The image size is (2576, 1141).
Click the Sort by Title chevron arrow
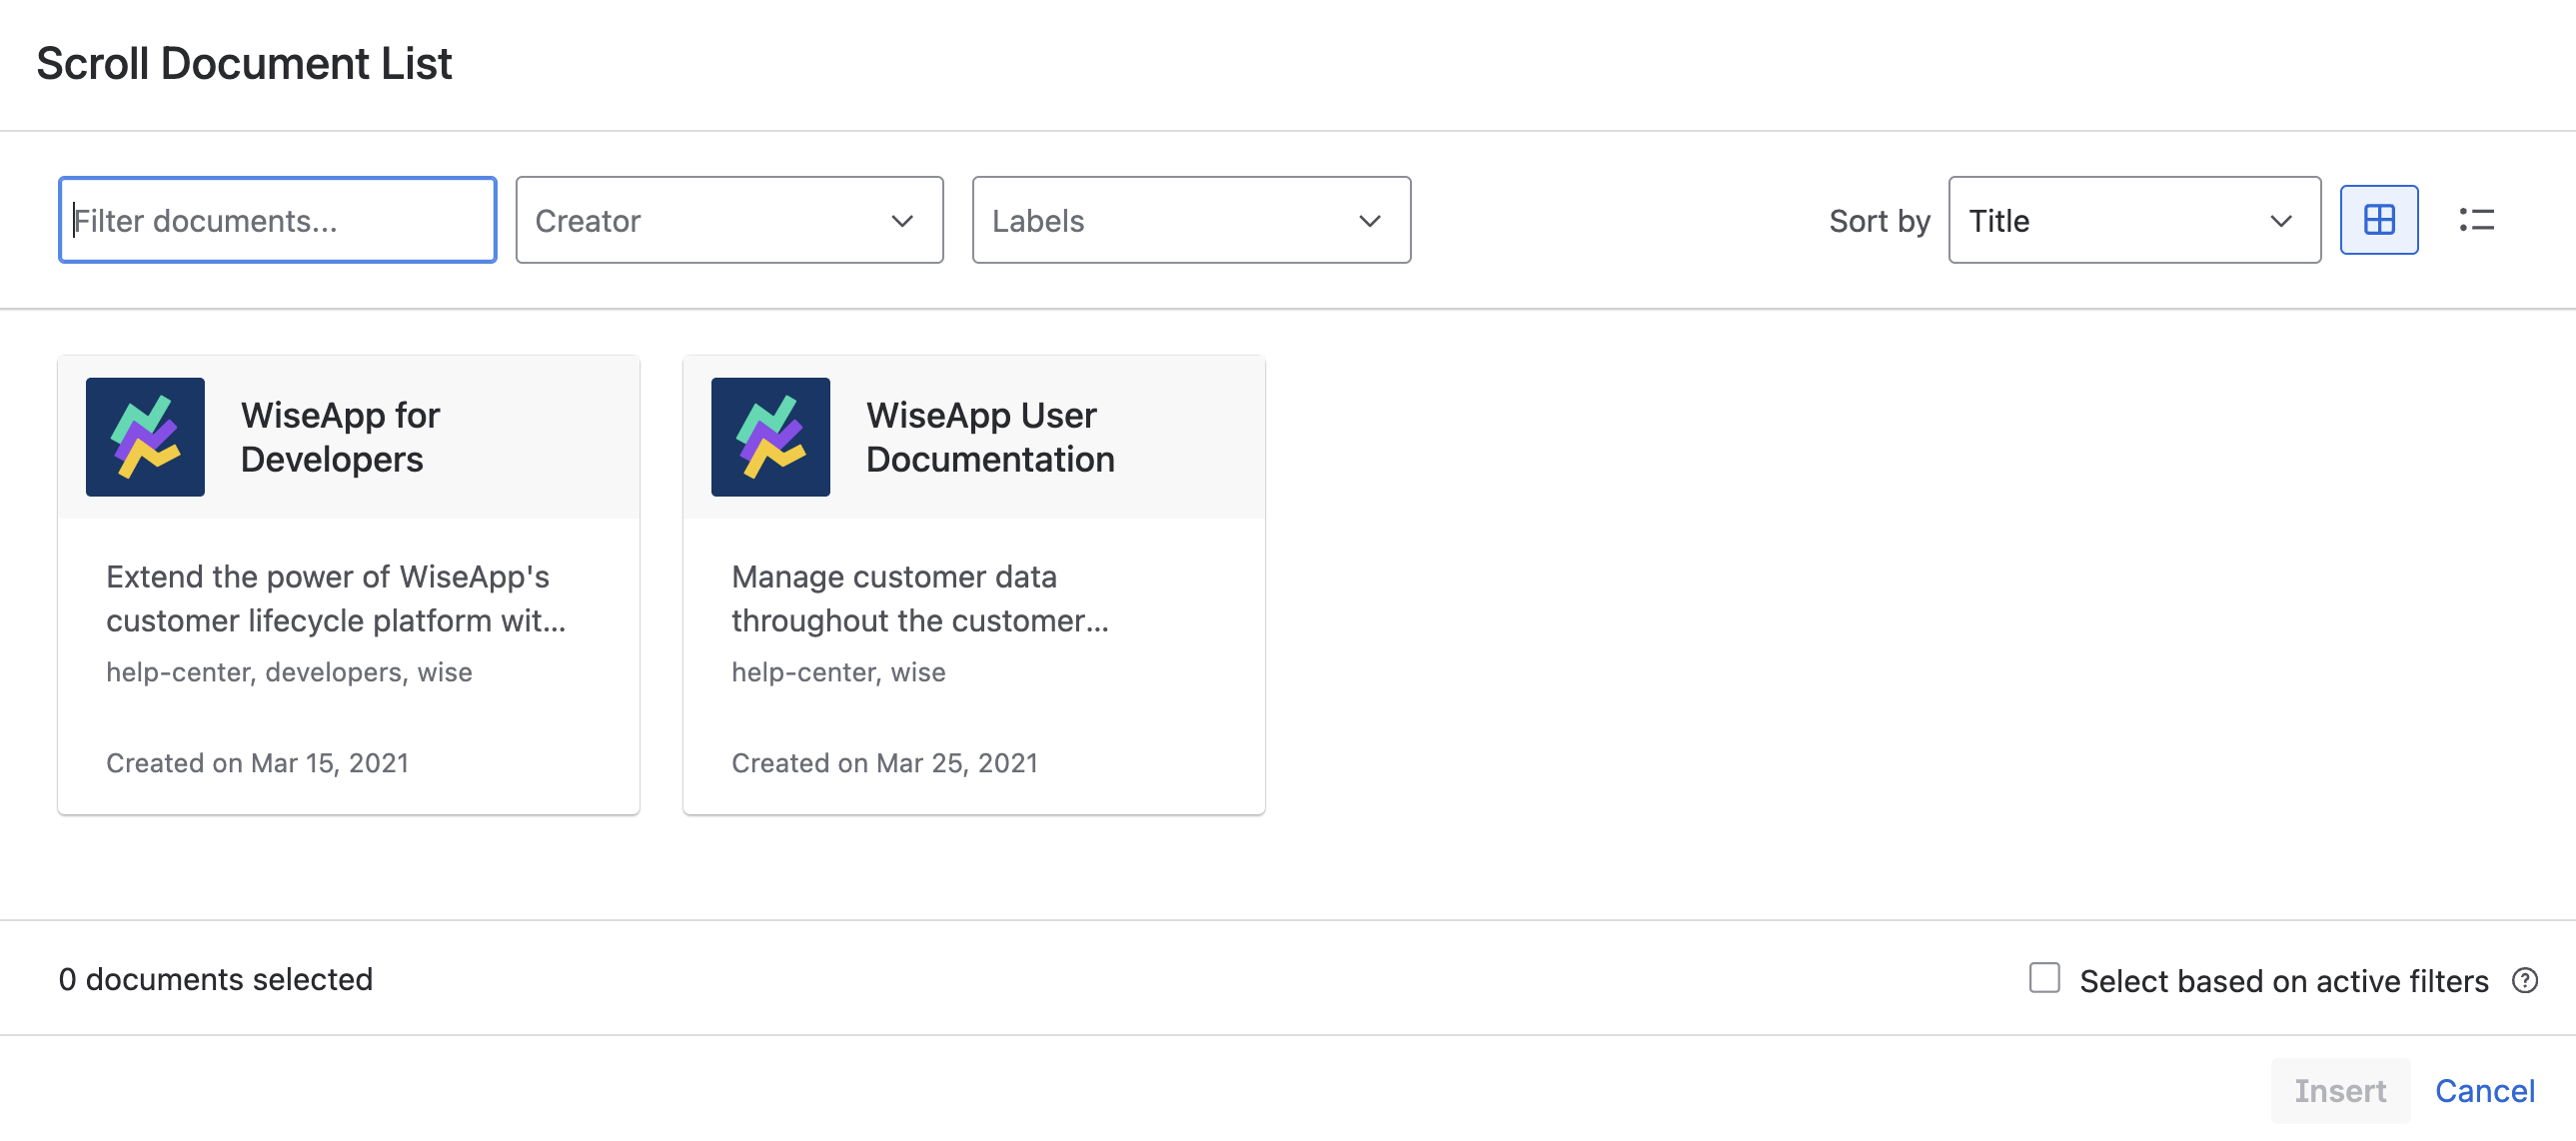[x=2280, y=221]
